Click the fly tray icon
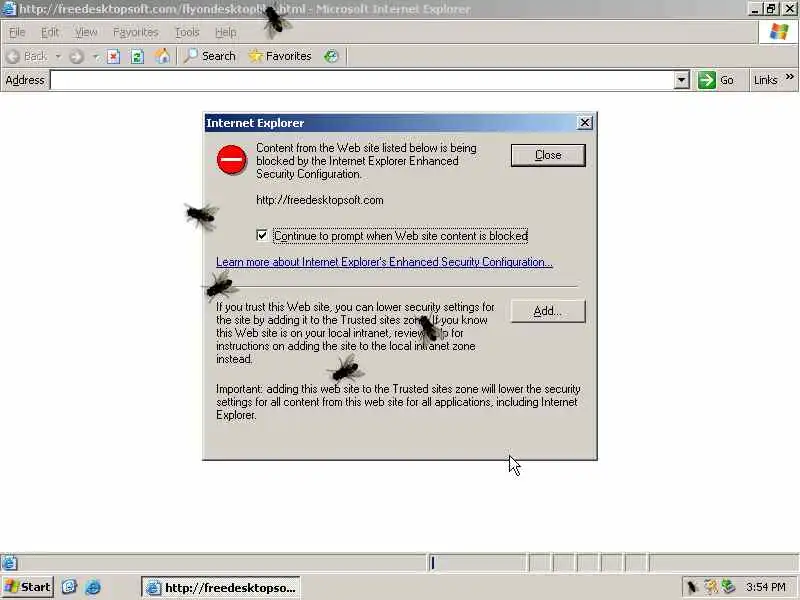The width and height of the screenshot is (800, 600). (x=692, y=587)
